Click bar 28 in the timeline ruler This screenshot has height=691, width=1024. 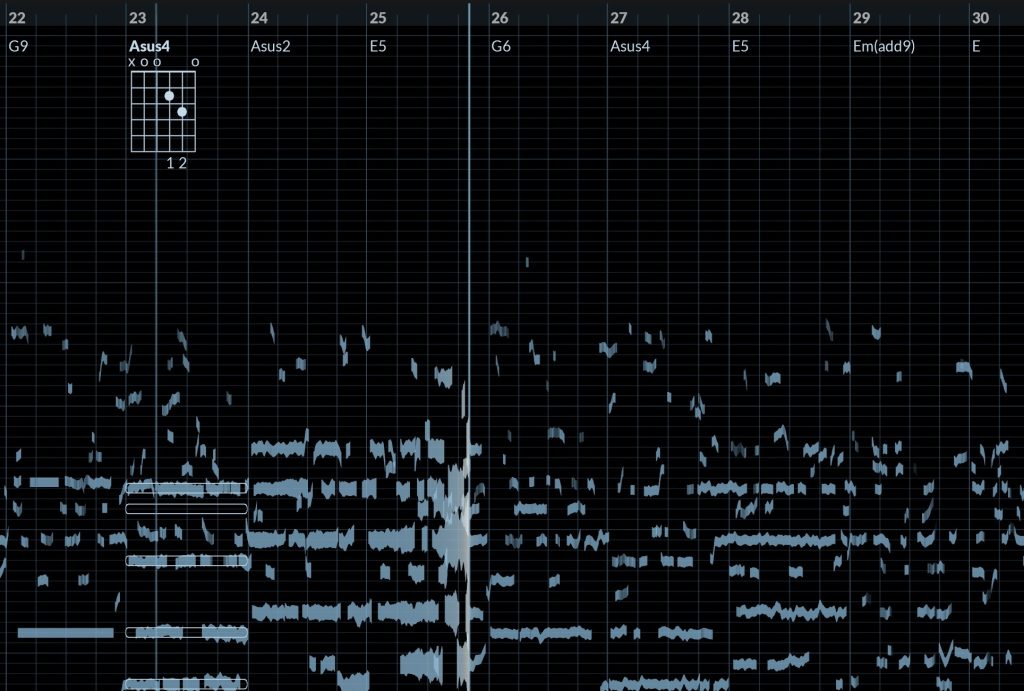740,18
